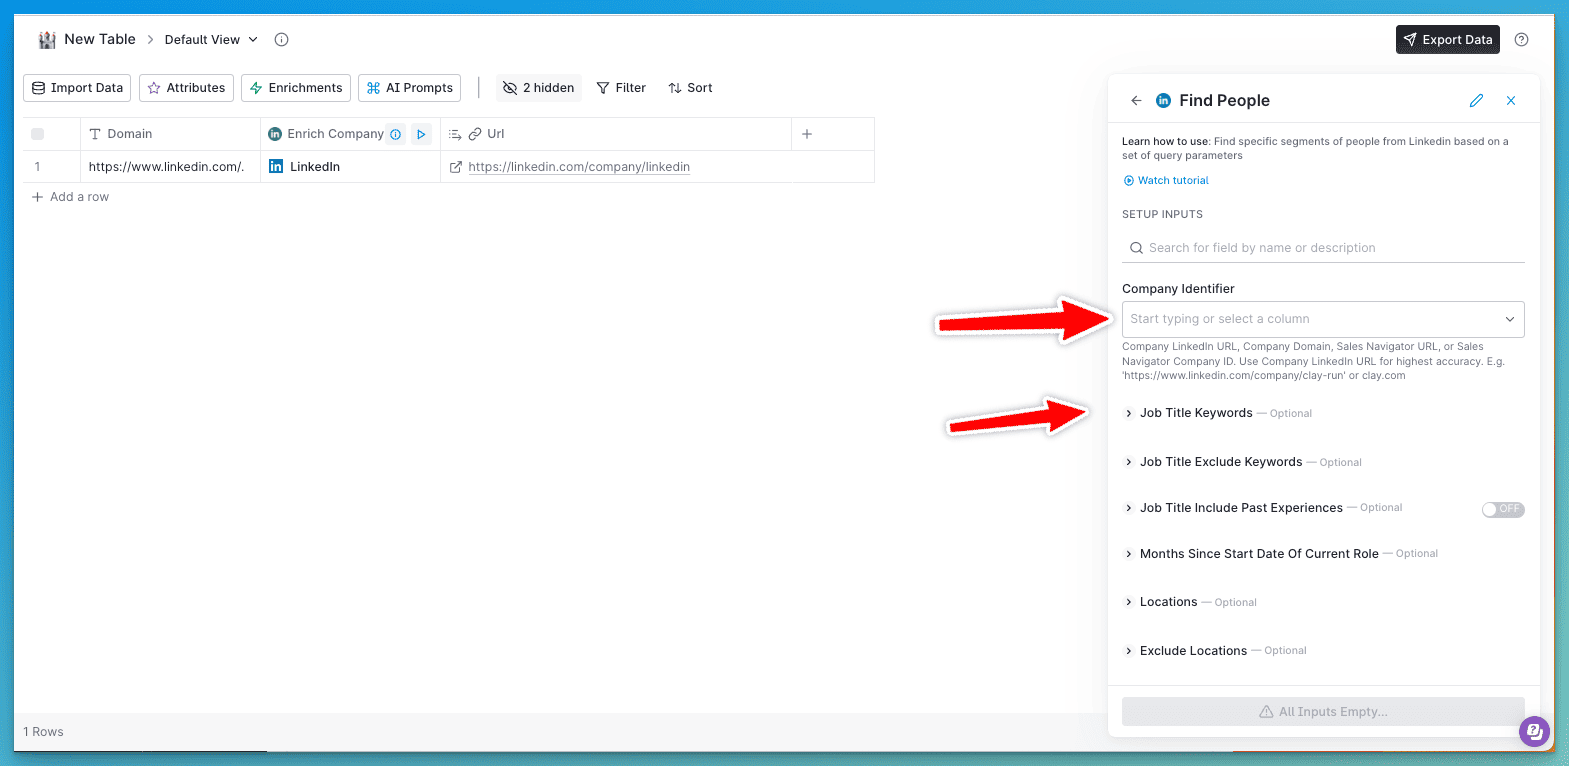
Task: Show the 2 hidden columns
Action: click(x=538, y=88)
